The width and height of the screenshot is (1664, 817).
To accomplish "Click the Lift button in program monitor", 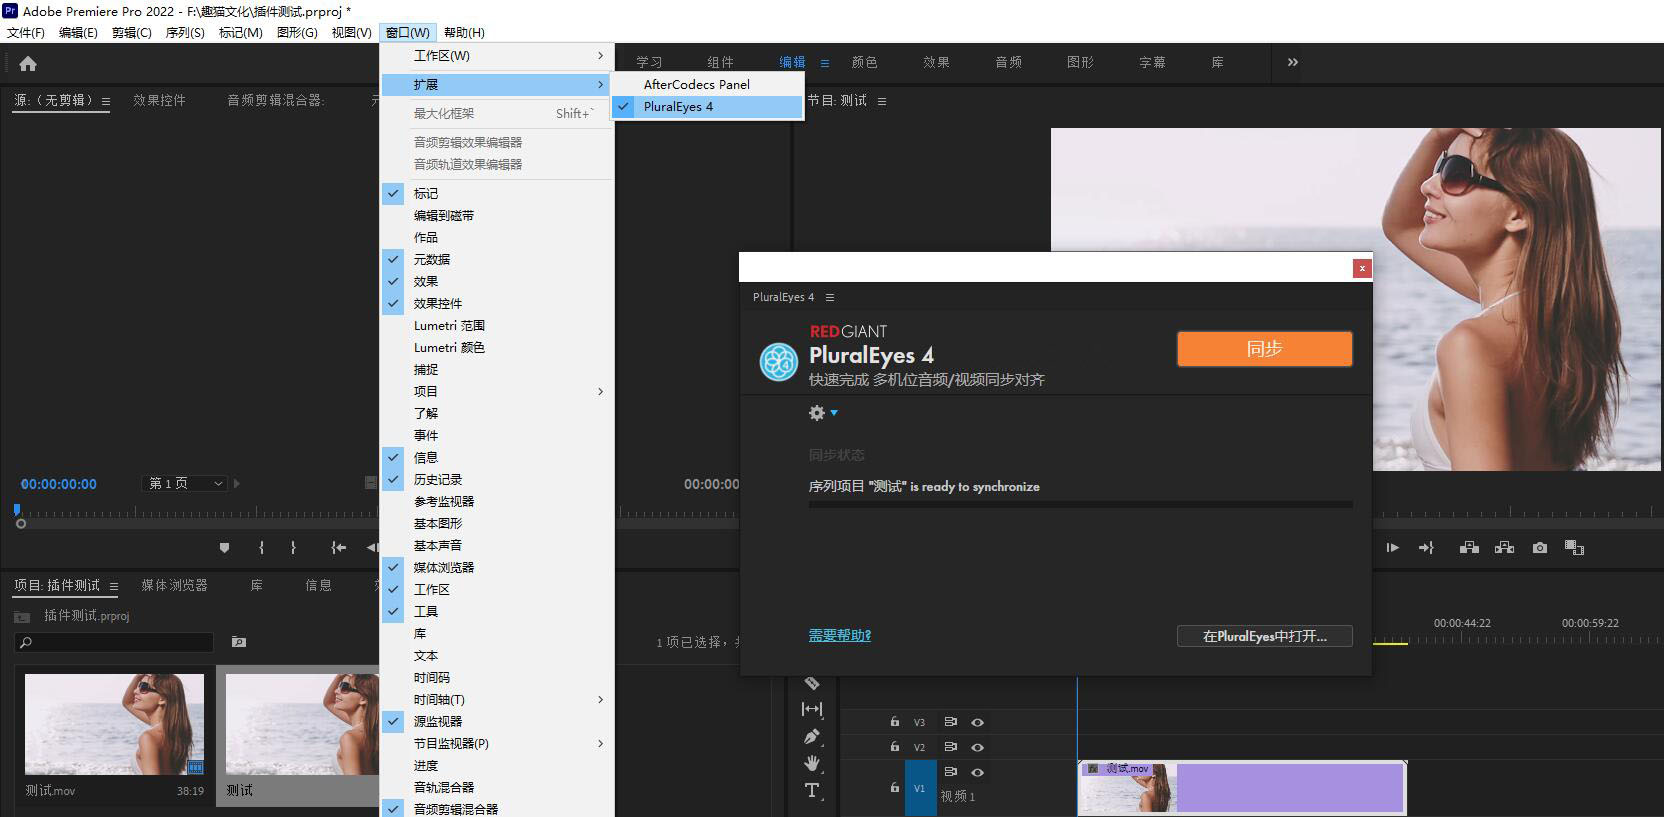I will pyautogui.click(x=1469, y=548).
